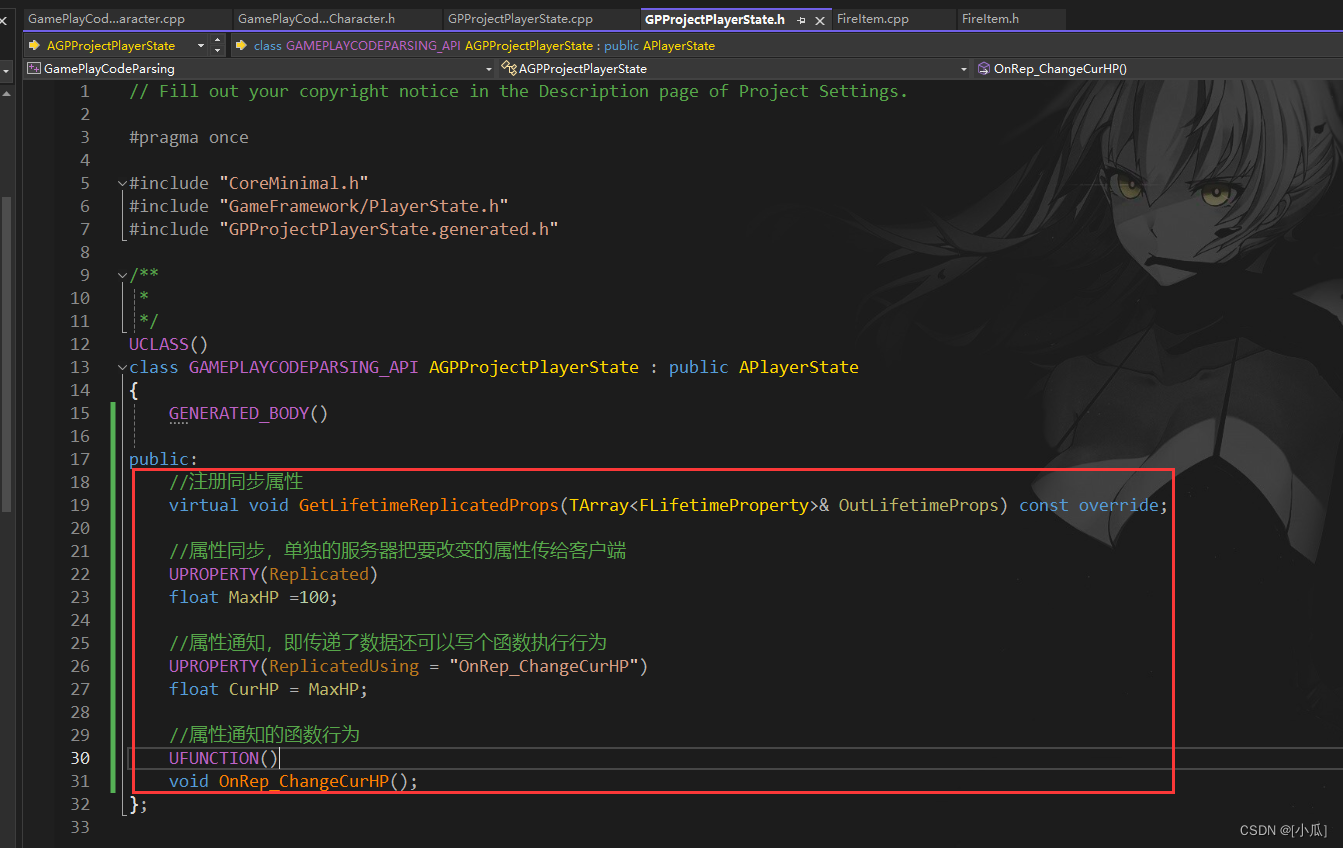The image size is (1343, 848).
Task: Click the "override" keyword on line 19
Action: (x=1119, y=505)
